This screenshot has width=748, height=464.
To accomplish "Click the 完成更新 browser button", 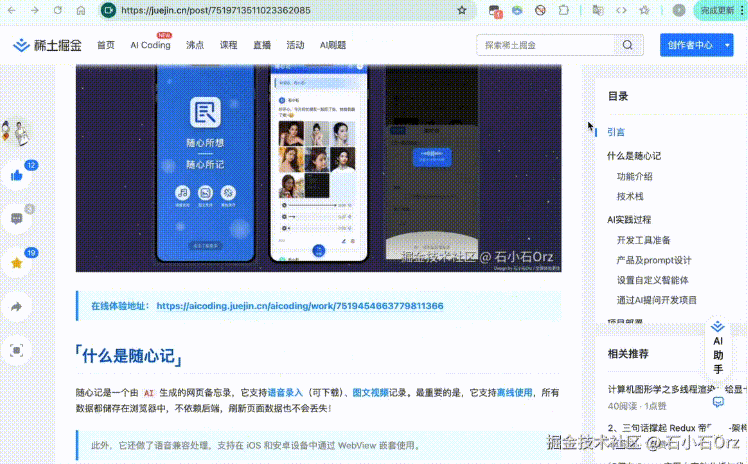I will (x=717, y=10).
